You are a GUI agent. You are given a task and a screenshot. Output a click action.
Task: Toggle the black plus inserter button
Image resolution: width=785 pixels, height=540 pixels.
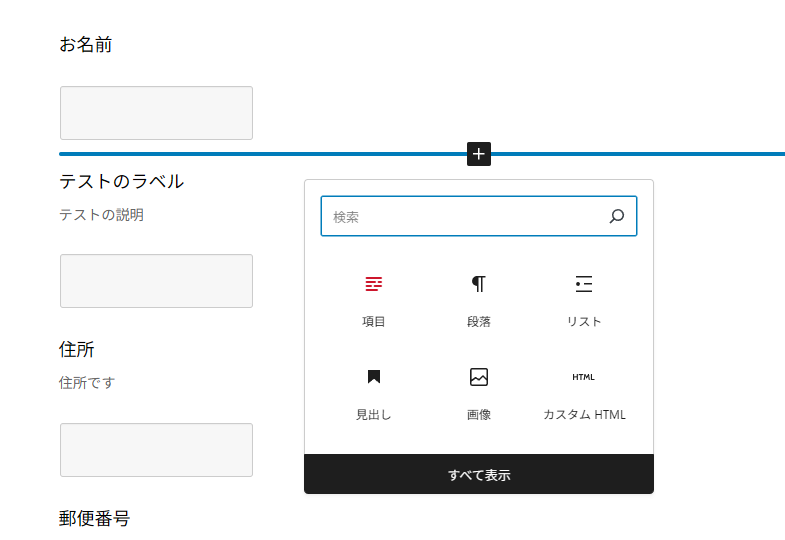(x=479, y=154)
